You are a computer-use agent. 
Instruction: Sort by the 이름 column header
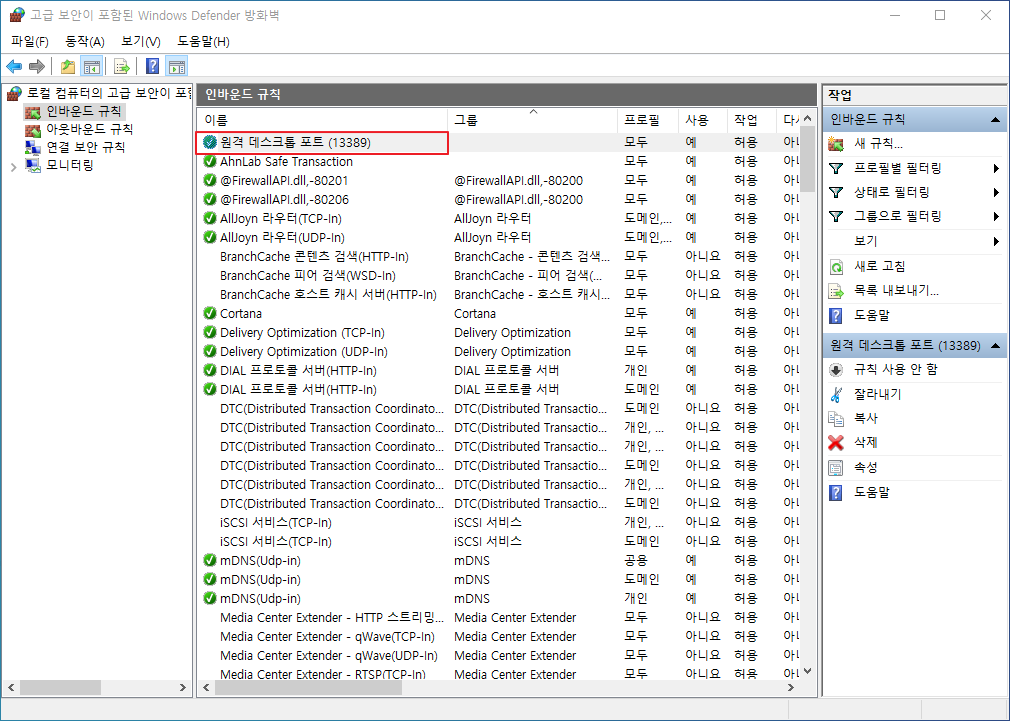tap(323, 120)
